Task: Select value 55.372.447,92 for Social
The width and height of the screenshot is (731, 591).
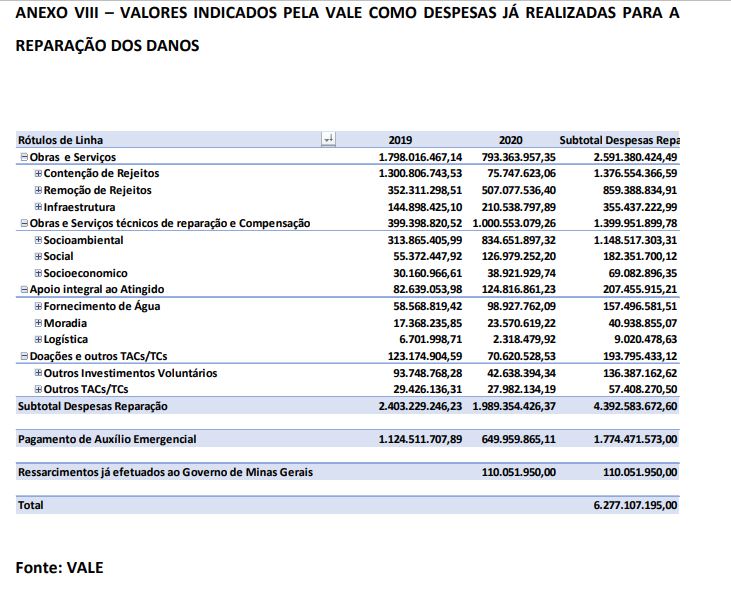Action: 428,256
